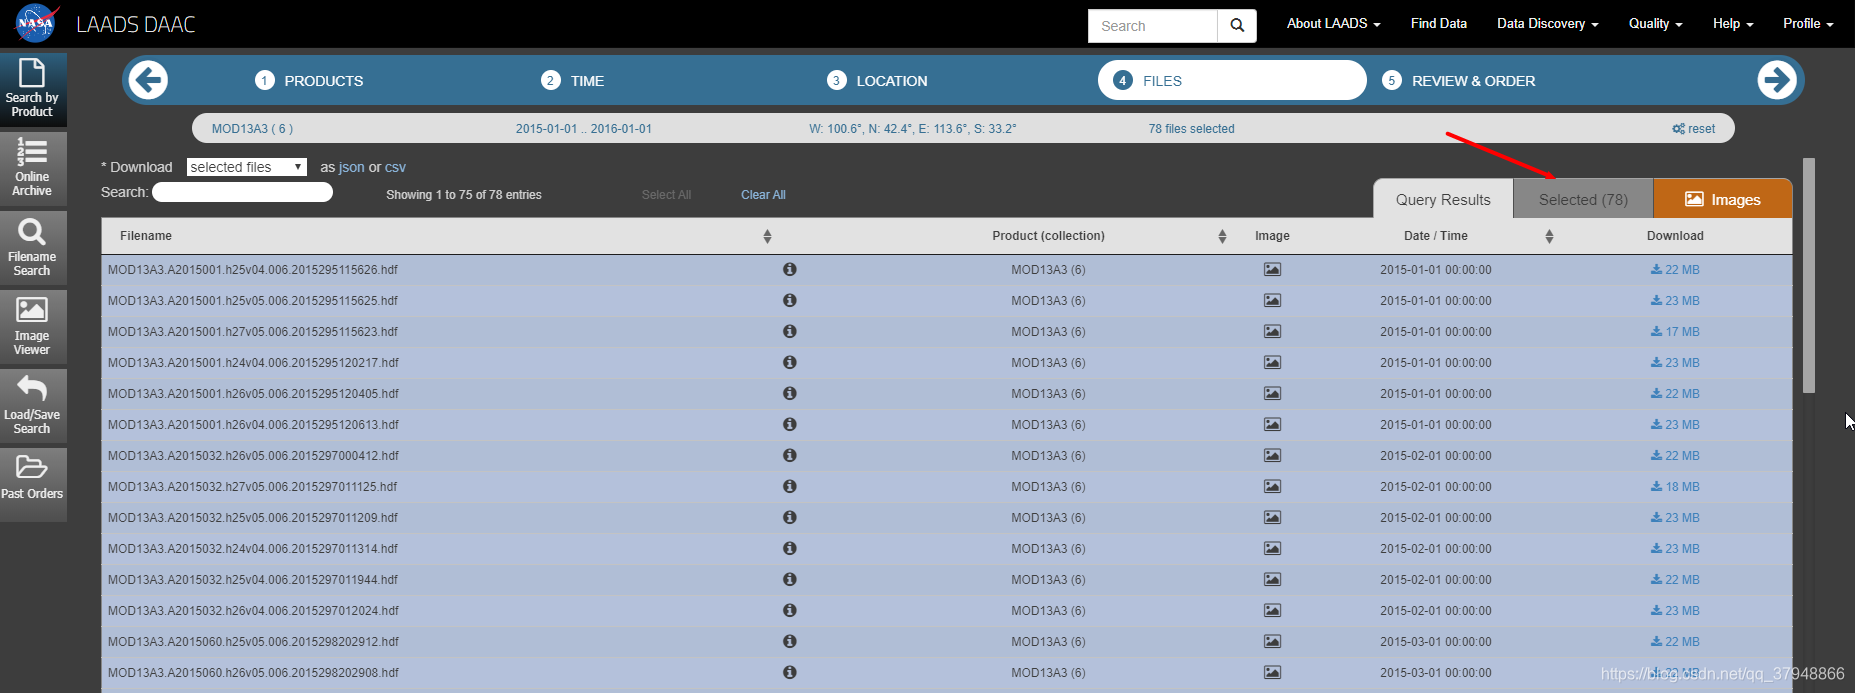Image resolution: width=1855 pixels, height=693 pixels.
Task: View image of MOD13A3.A2015032.h26v05 file
Action: [x=1272, y=455]
